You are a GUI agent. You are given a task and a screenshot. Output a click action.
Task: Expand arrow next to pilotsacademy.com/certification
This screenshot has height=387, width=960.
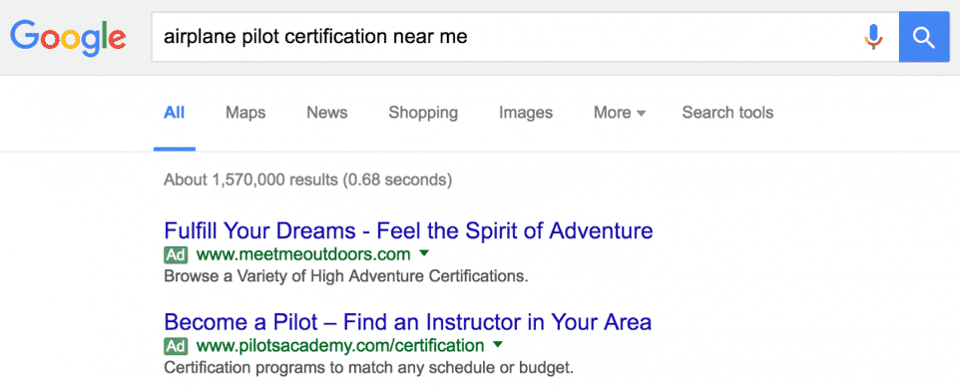pos(498,345)
